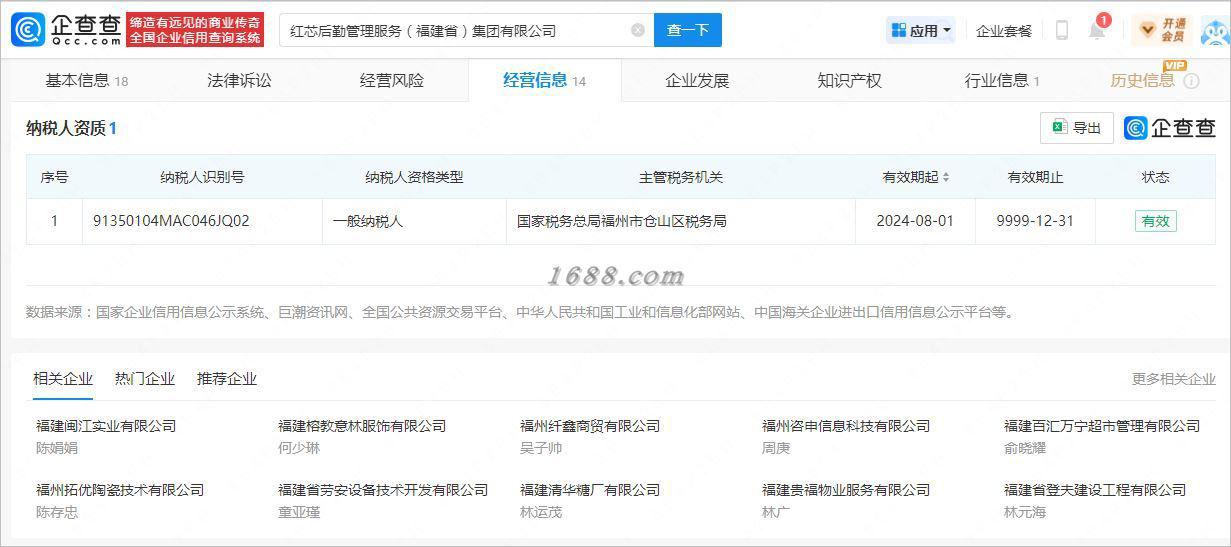The width and height of the screenshot is (1231, 547).
Task: Click the 查一下 search button
Action: [688, 30]
